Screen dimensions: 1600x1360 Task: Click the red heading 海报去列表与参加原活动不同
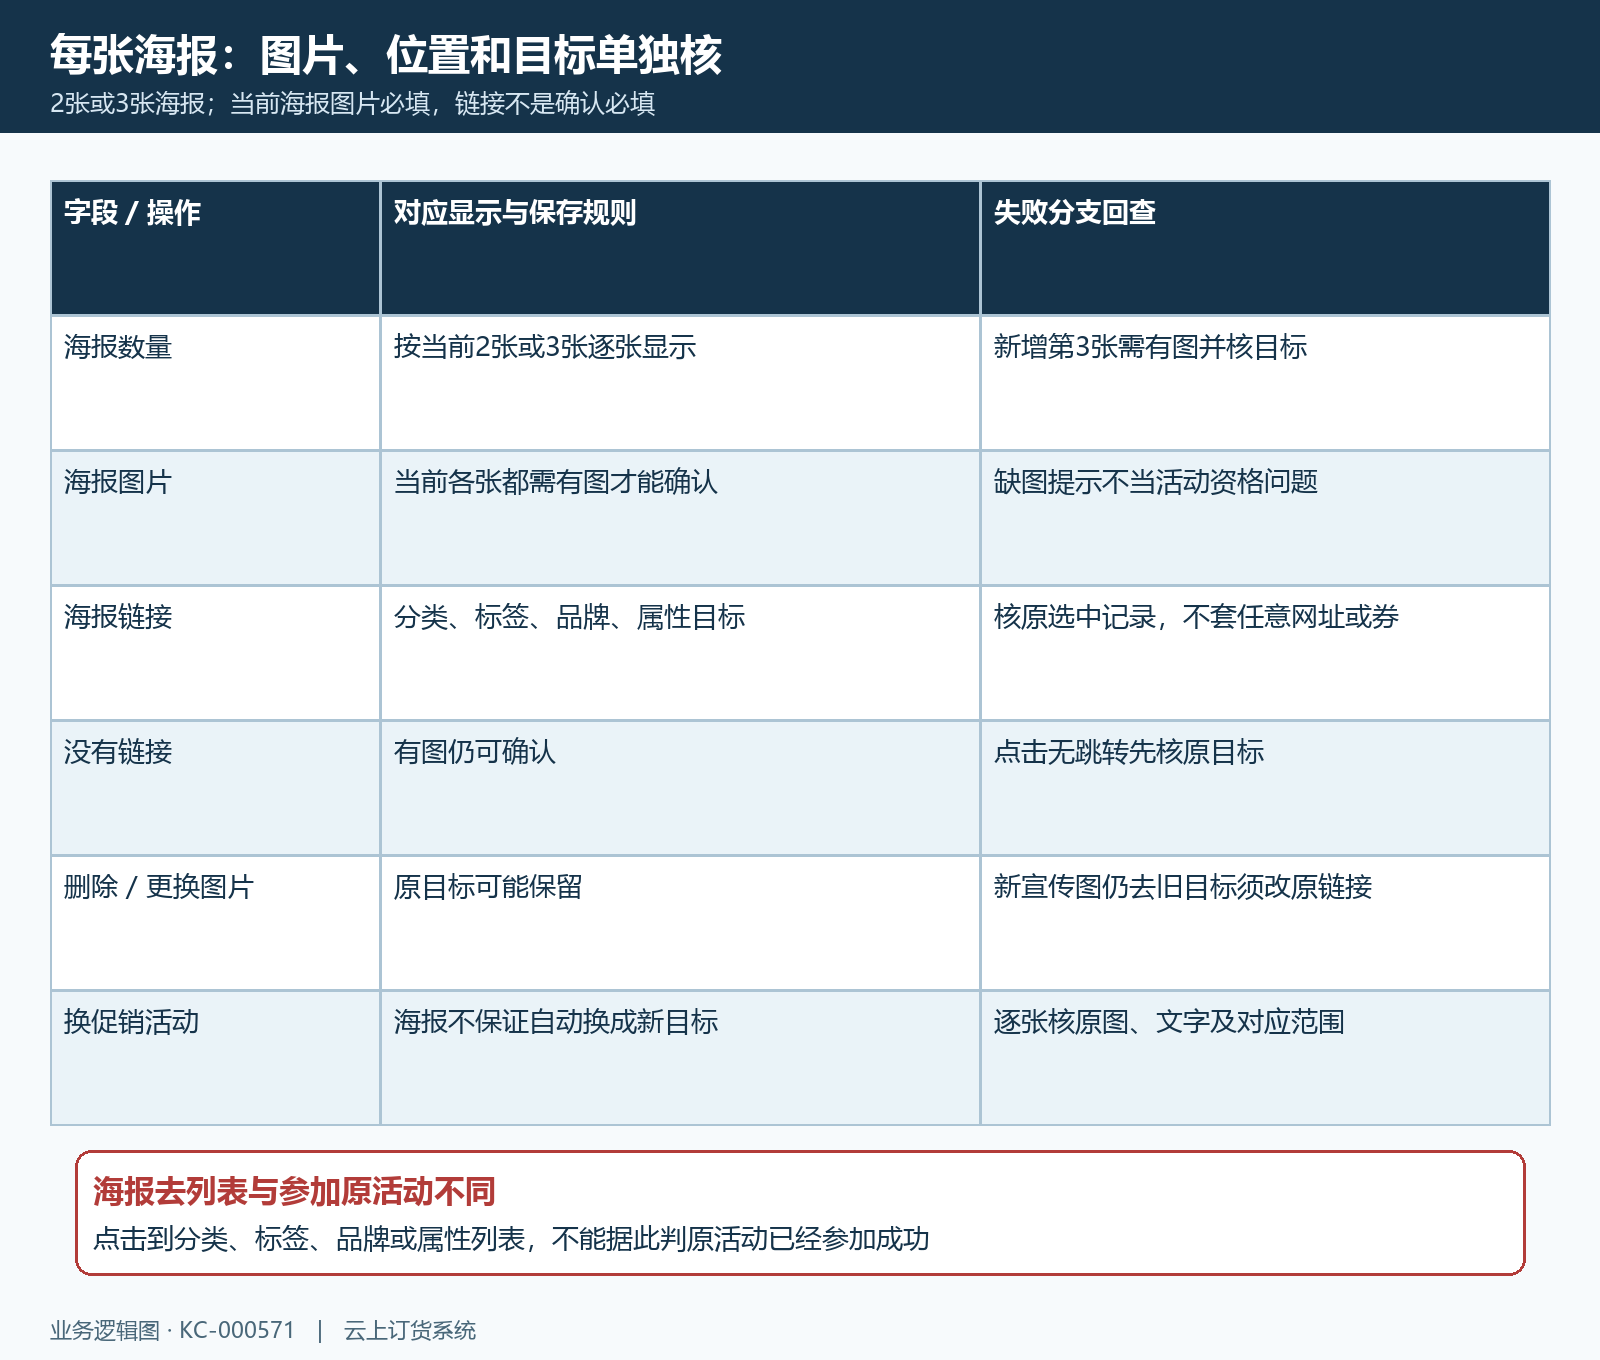(295, 1191)
